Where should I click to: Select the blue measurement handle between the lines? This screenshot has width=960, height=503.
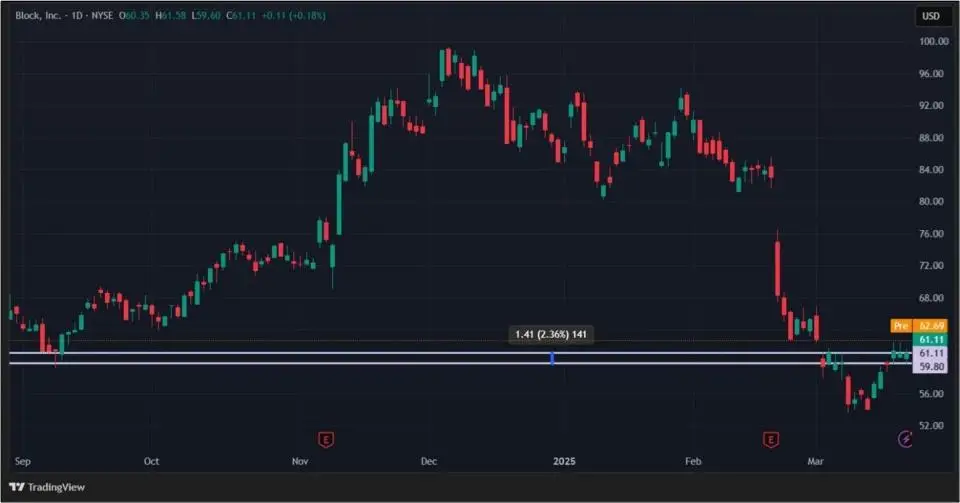coord(552,358)
